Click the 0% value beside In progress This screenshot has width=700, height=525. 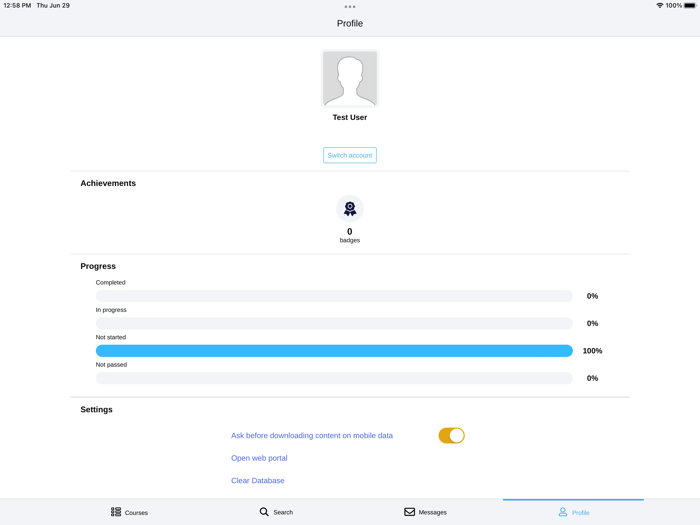coord(592,323)
